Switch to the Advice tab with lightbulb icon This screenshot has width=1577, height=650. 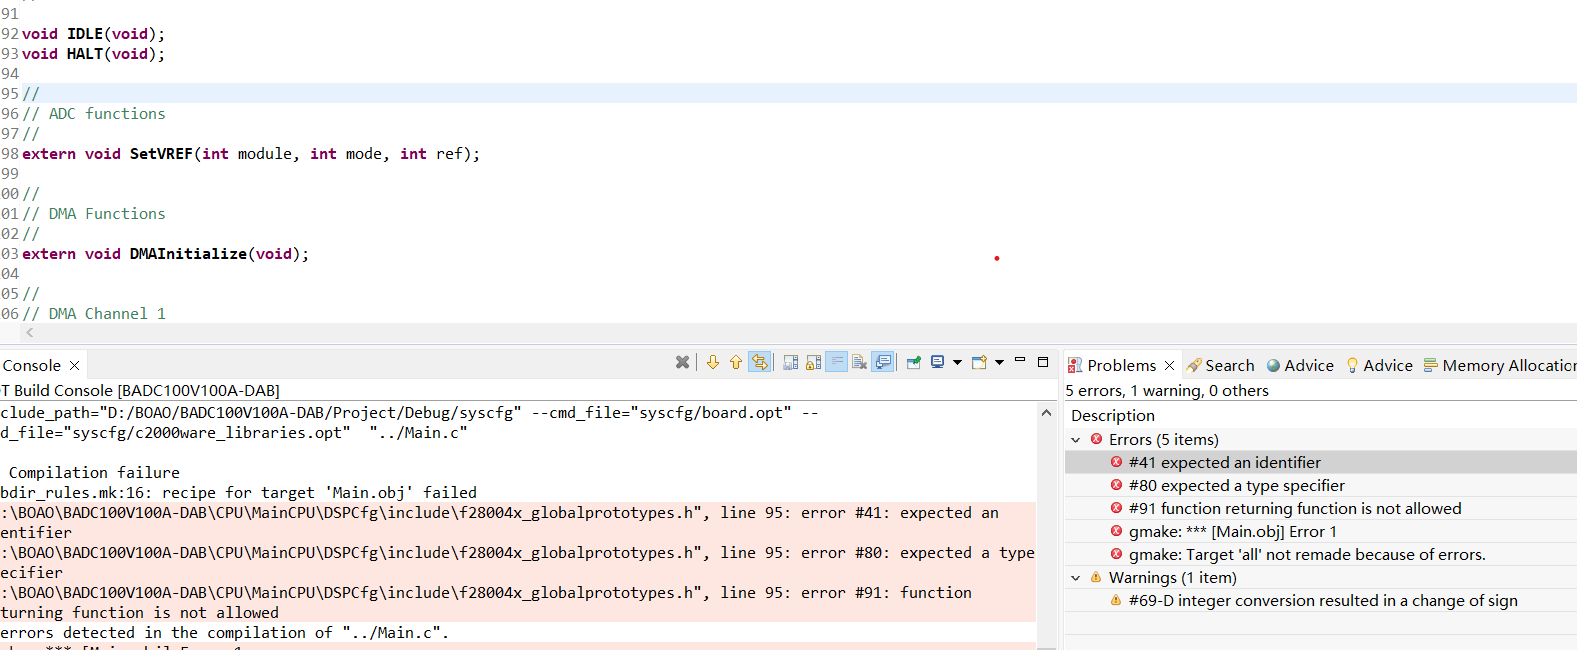click(x=1379, y=366)
